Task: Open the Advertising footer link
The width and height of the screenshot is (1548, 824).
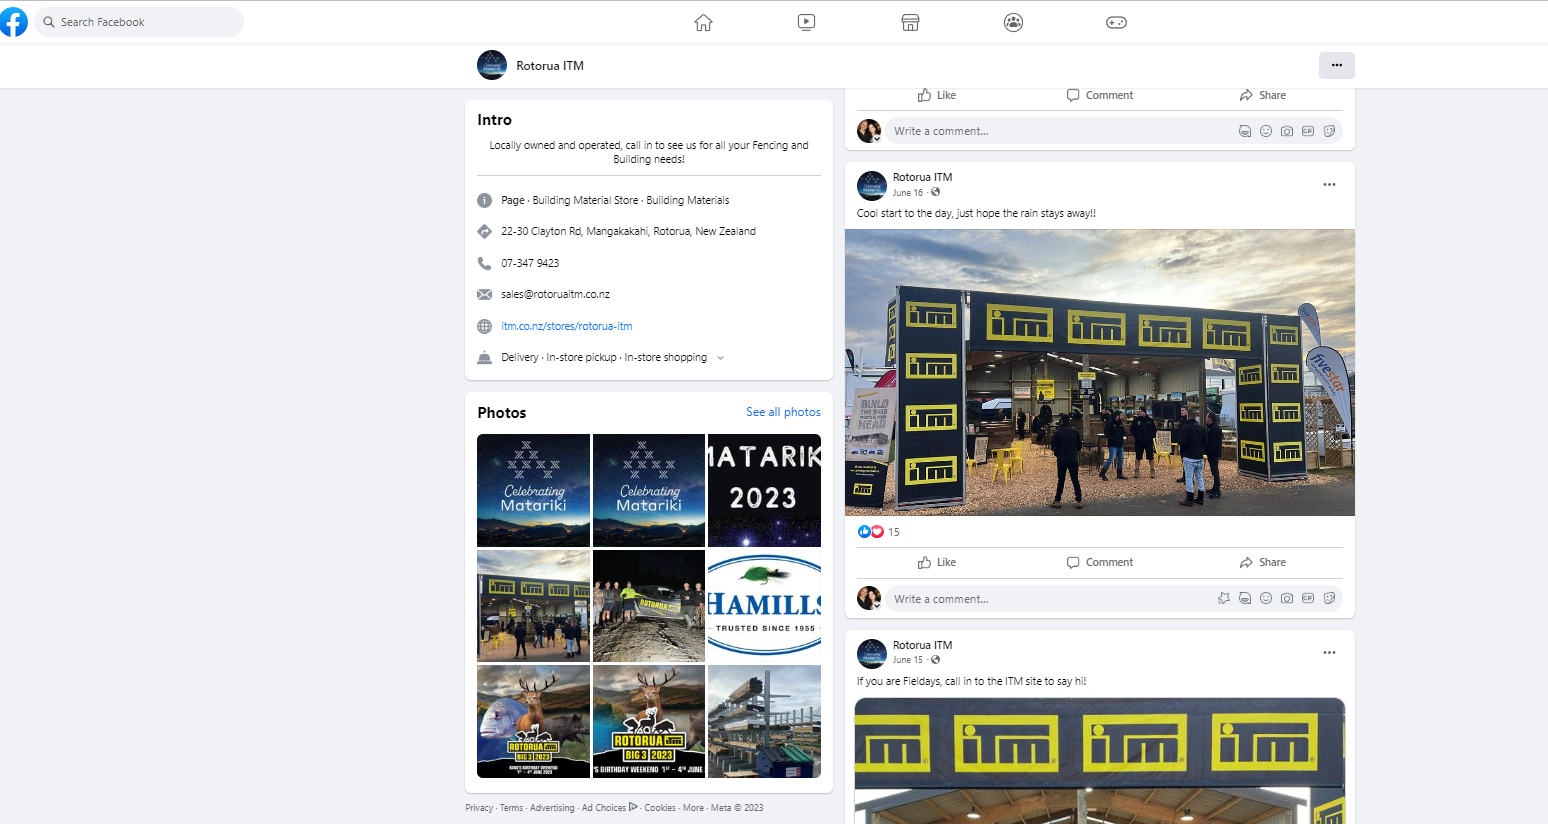Action: point(552,808)
